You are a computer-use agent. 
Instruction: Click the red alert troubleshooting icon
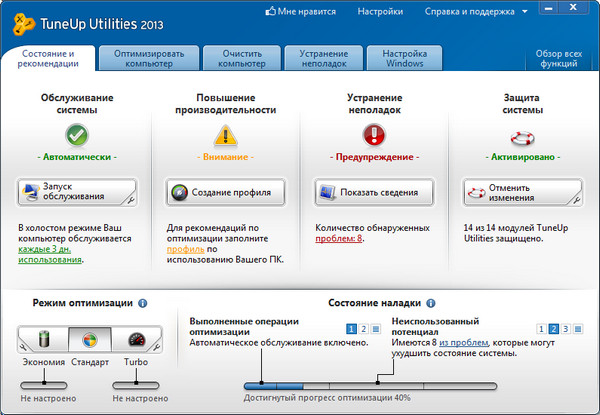[x=373, y=134]
